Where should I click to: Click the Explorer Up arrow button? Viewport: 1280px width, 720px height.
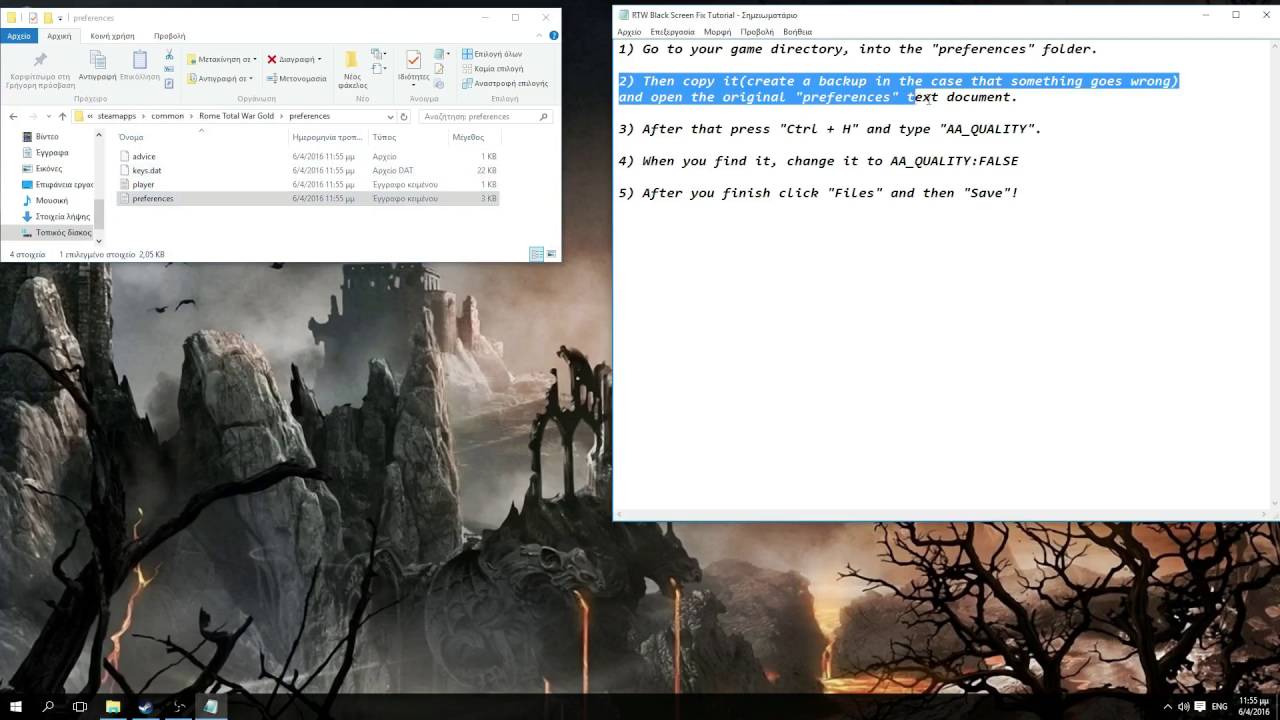62,116
